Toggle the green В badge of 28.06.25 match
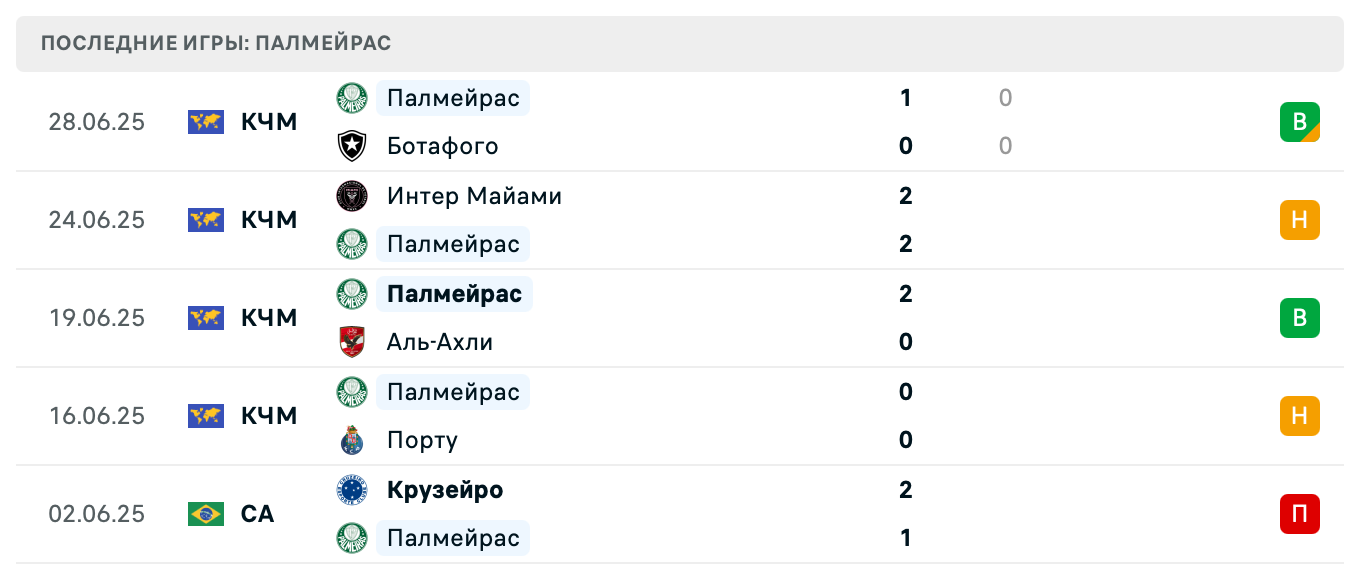Screen dimensions: 1360x576 point(1299,122)
